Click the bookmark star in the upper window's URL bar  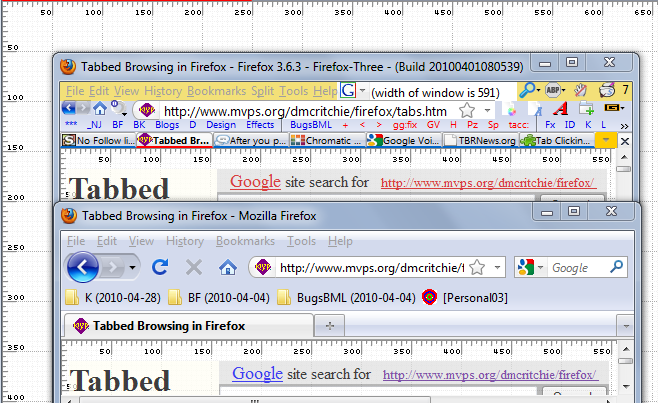pos(467,111)
